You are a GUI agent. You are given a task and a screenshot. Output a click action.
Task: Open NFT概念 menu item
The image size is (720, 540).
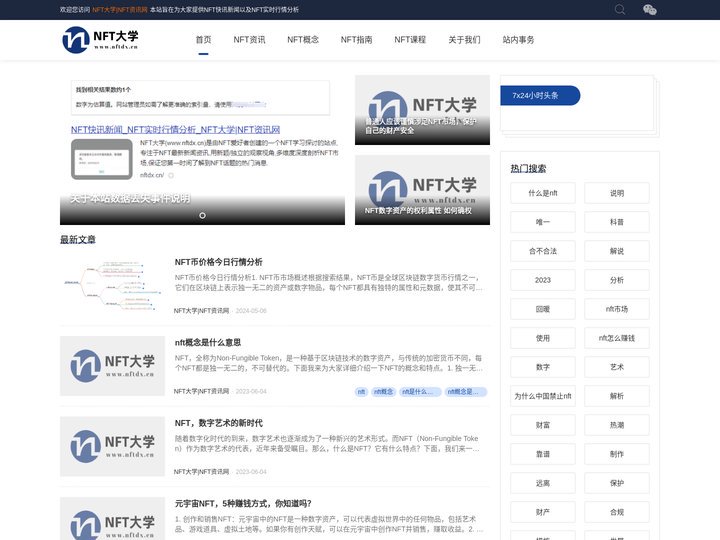(x=303, y=40)
